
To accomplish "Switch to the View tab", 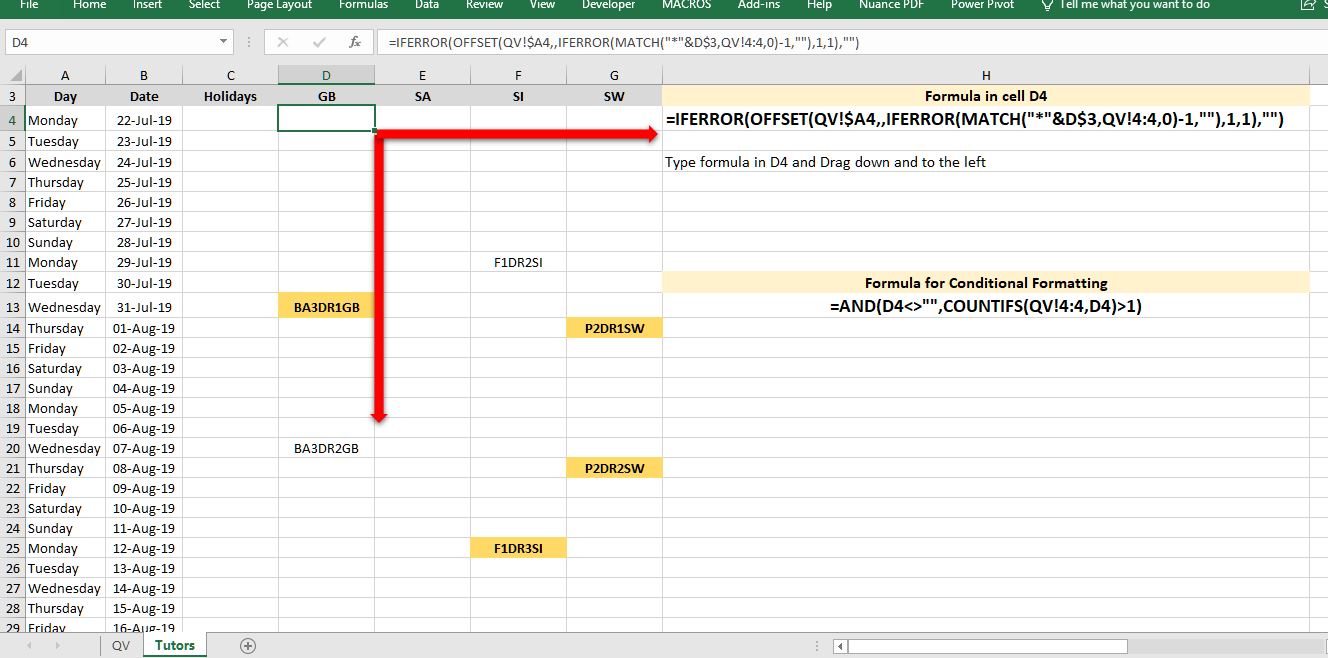I will click(x=542, y=5).
